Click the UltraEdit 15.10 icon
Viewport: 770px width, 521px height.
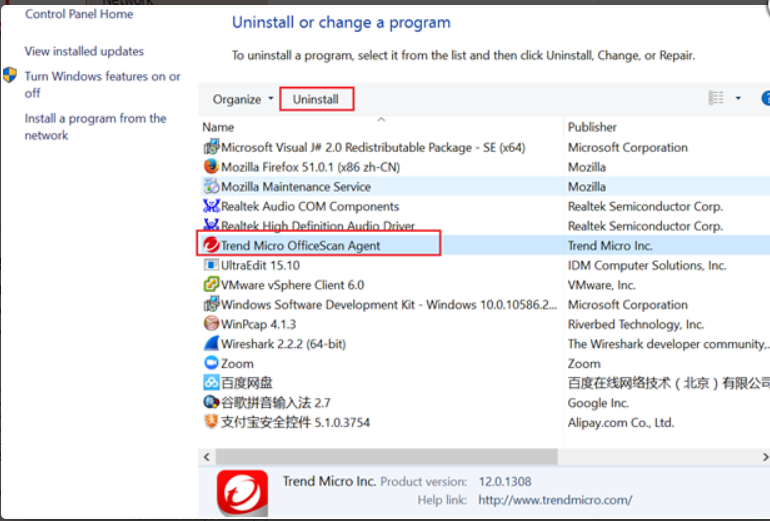pos(211,265)
